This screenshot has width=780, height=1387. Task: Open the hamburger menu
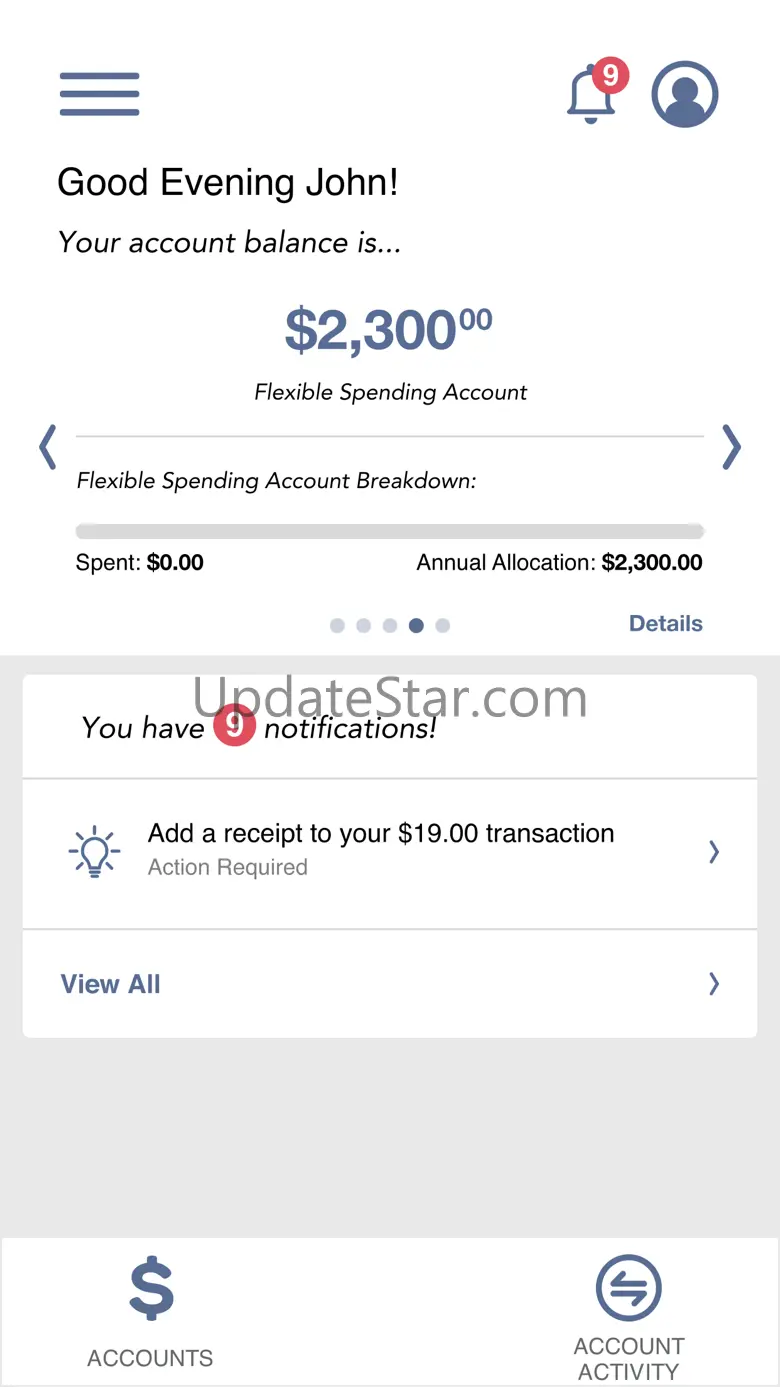pyautogui.click(x=99, y=94)
